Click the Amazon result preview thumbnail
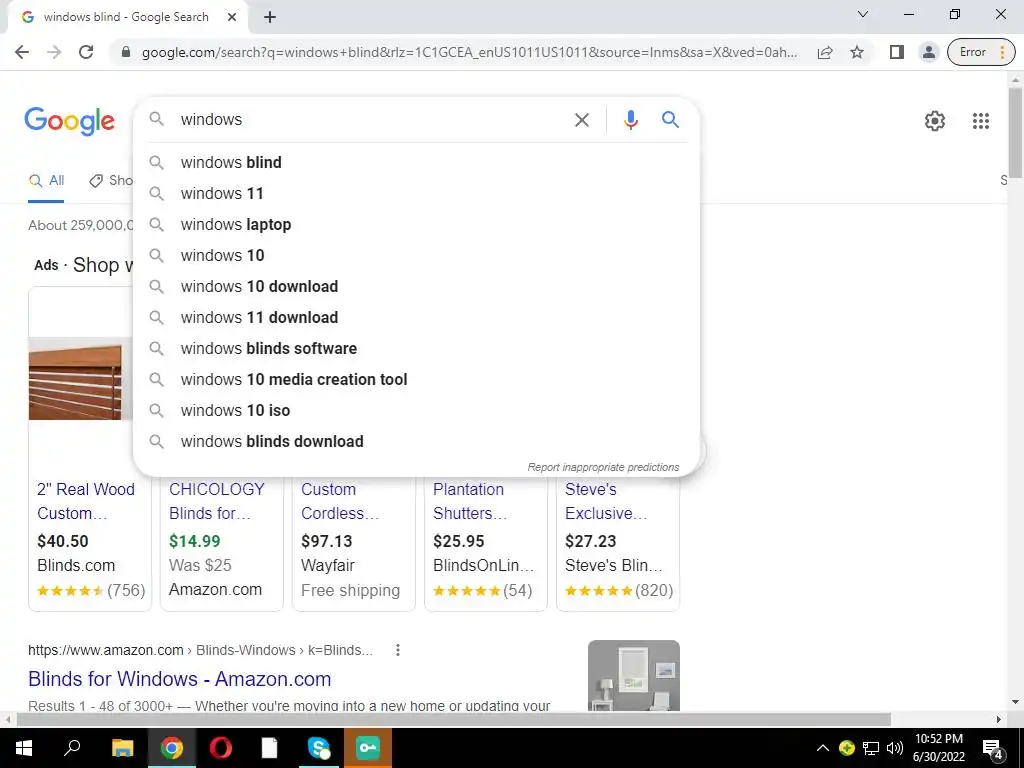 [633, 675]
